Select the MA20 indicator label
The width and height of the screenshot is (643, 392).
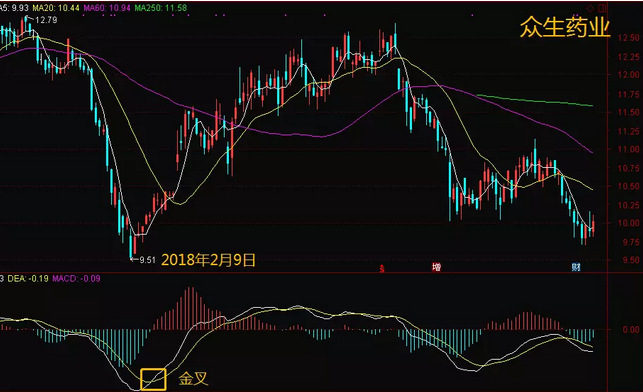tap(56, 8)
